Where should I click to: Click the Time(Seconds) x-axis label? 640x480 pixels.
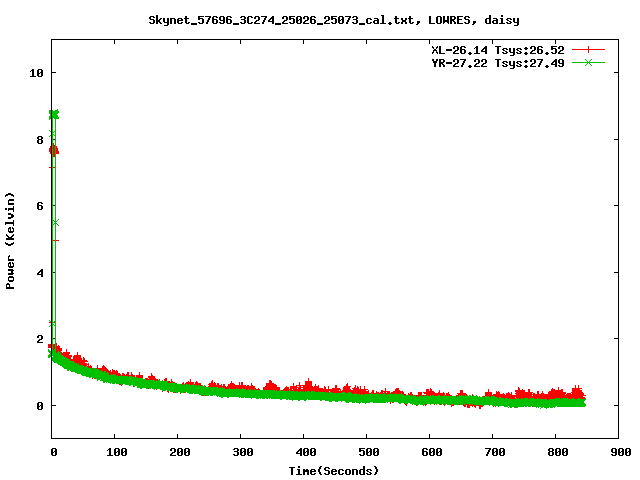pos(334,471)
